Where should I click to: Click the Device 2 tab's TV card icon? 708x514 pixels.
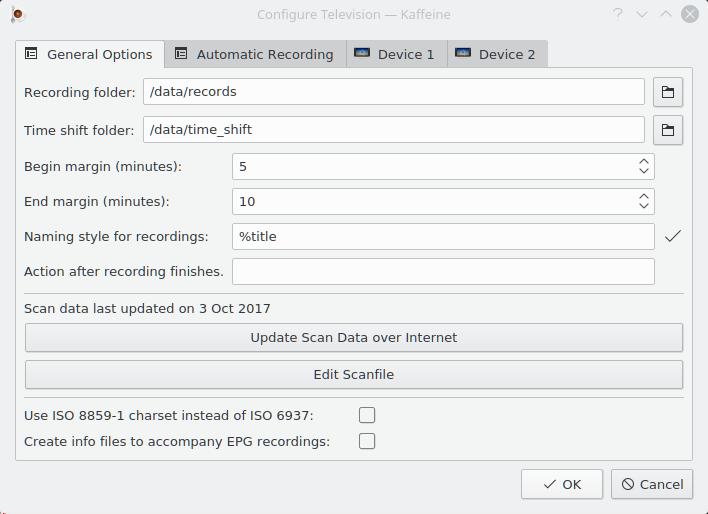[463, 53]
